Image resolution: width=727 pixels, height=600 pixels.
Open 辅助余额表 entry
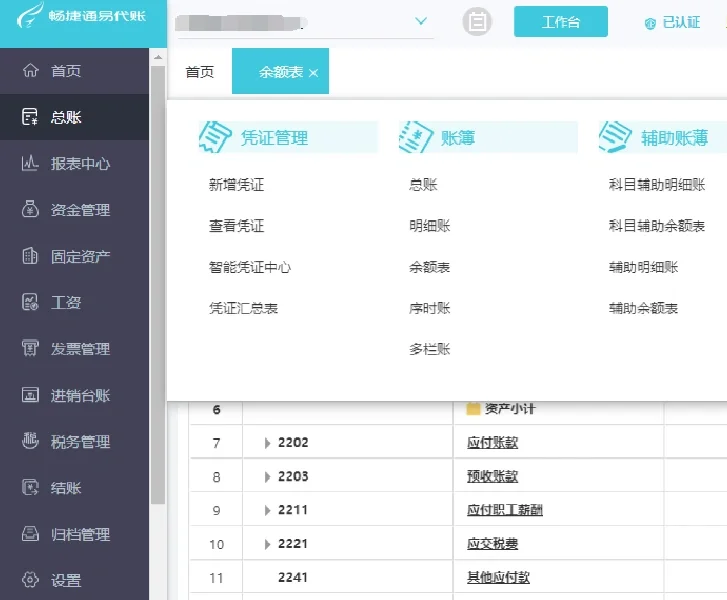tap(644, 308)
